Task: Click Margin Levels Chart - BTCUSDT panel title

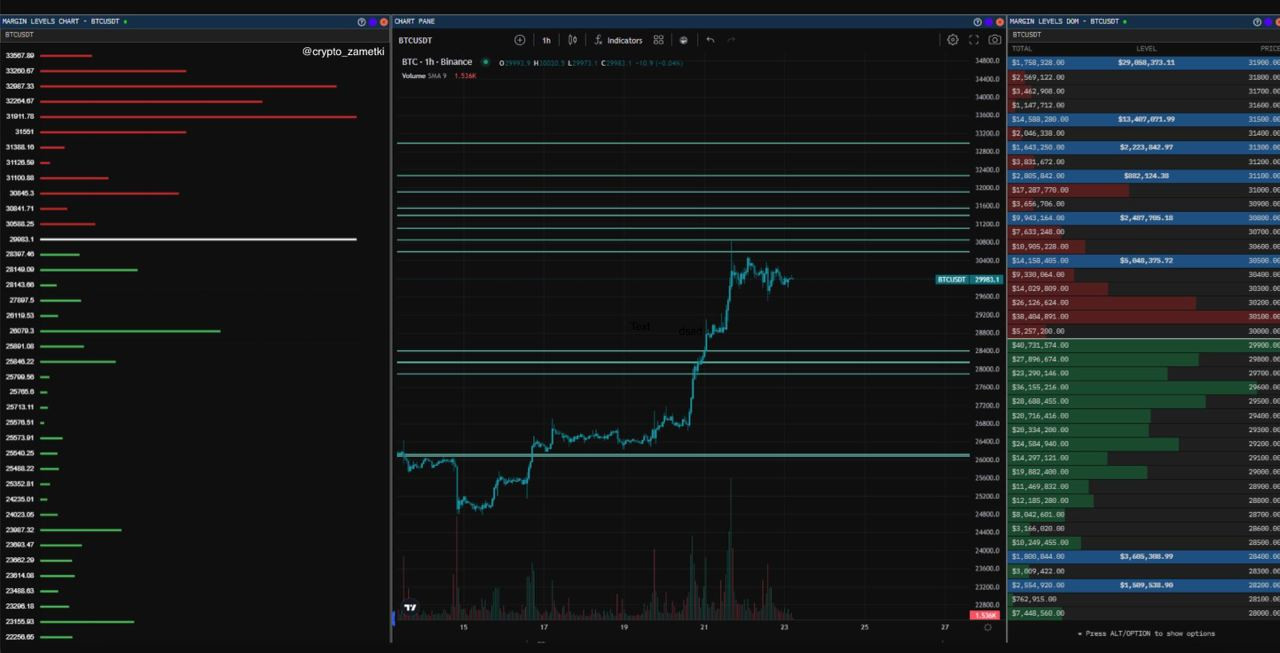Action: tap(59, 21)
